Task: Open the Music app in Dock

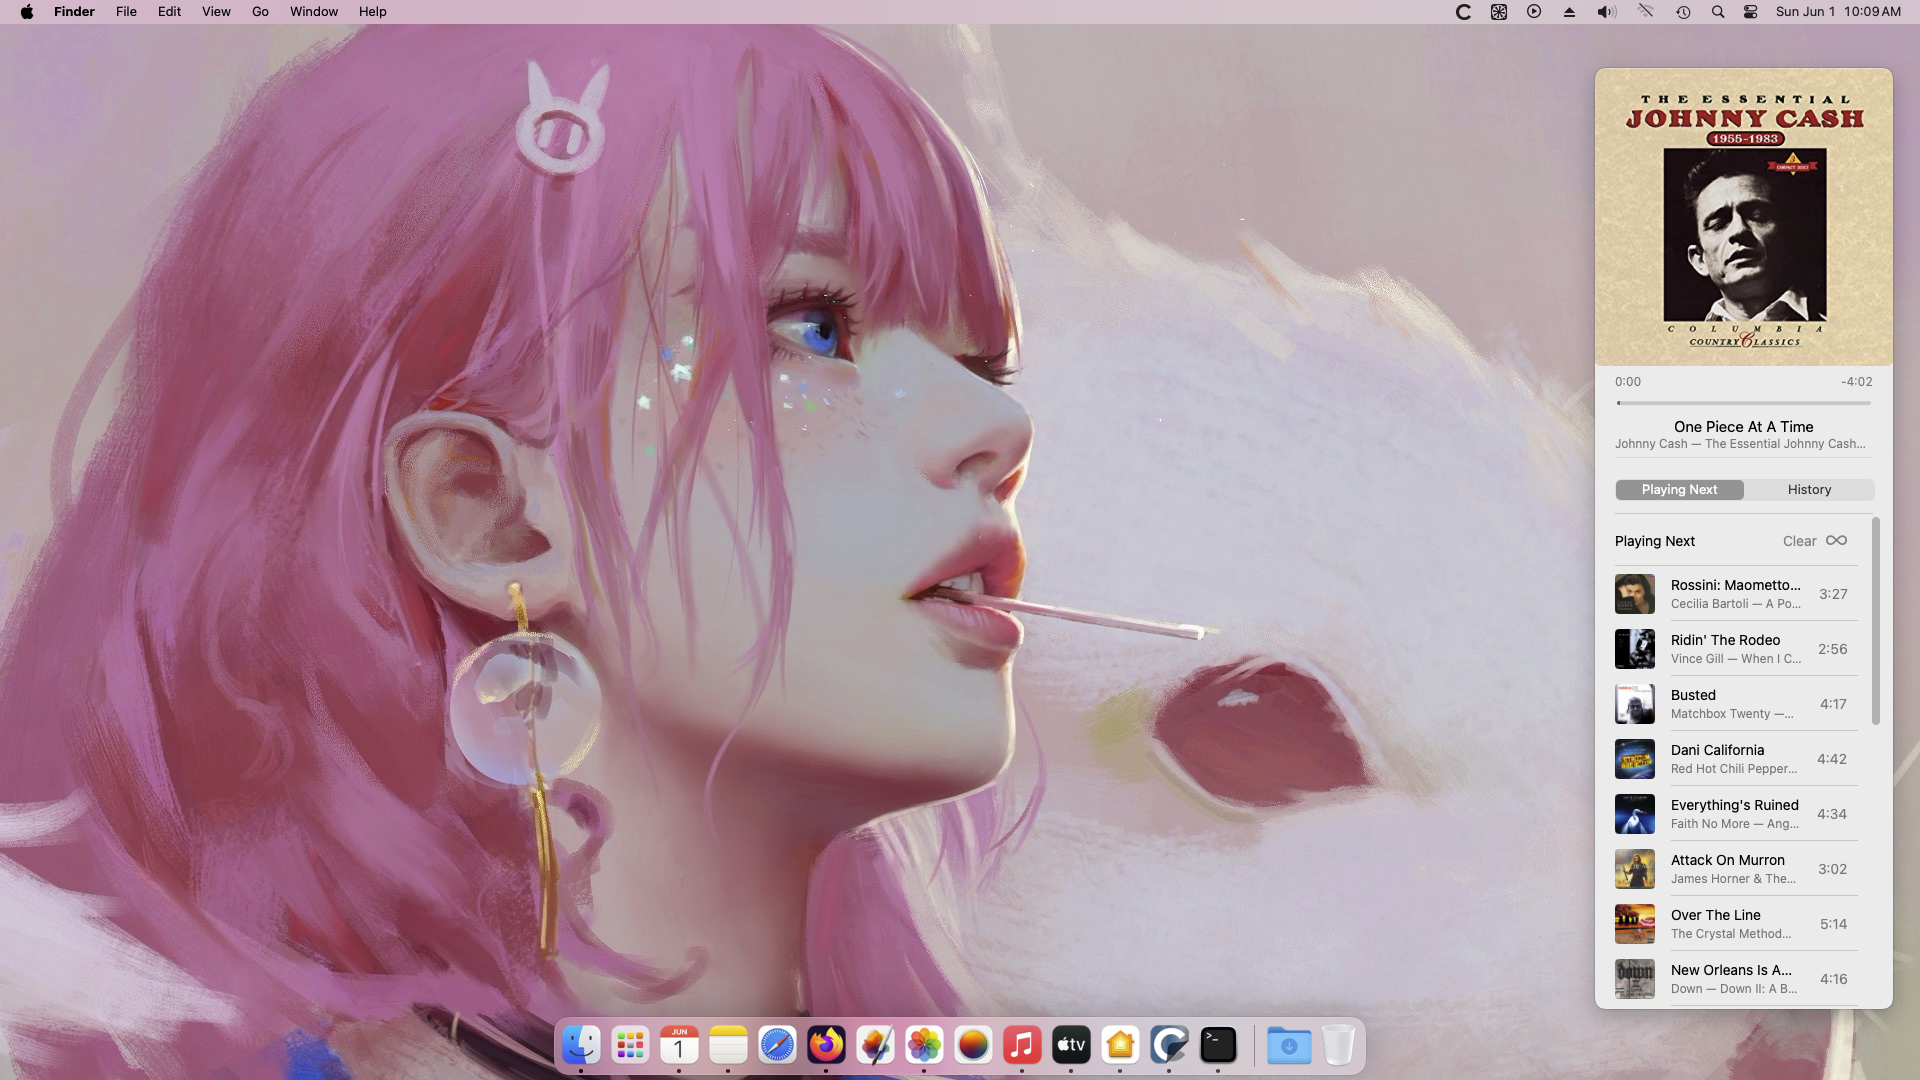Action: 1021,1046
